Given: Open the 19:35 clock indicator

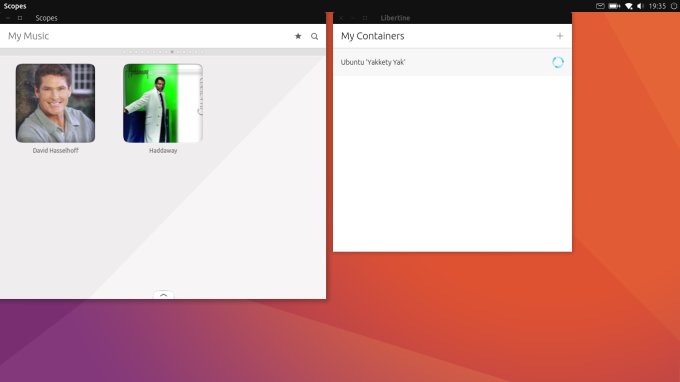Looking at the screenshot, I should click(657, 6).
